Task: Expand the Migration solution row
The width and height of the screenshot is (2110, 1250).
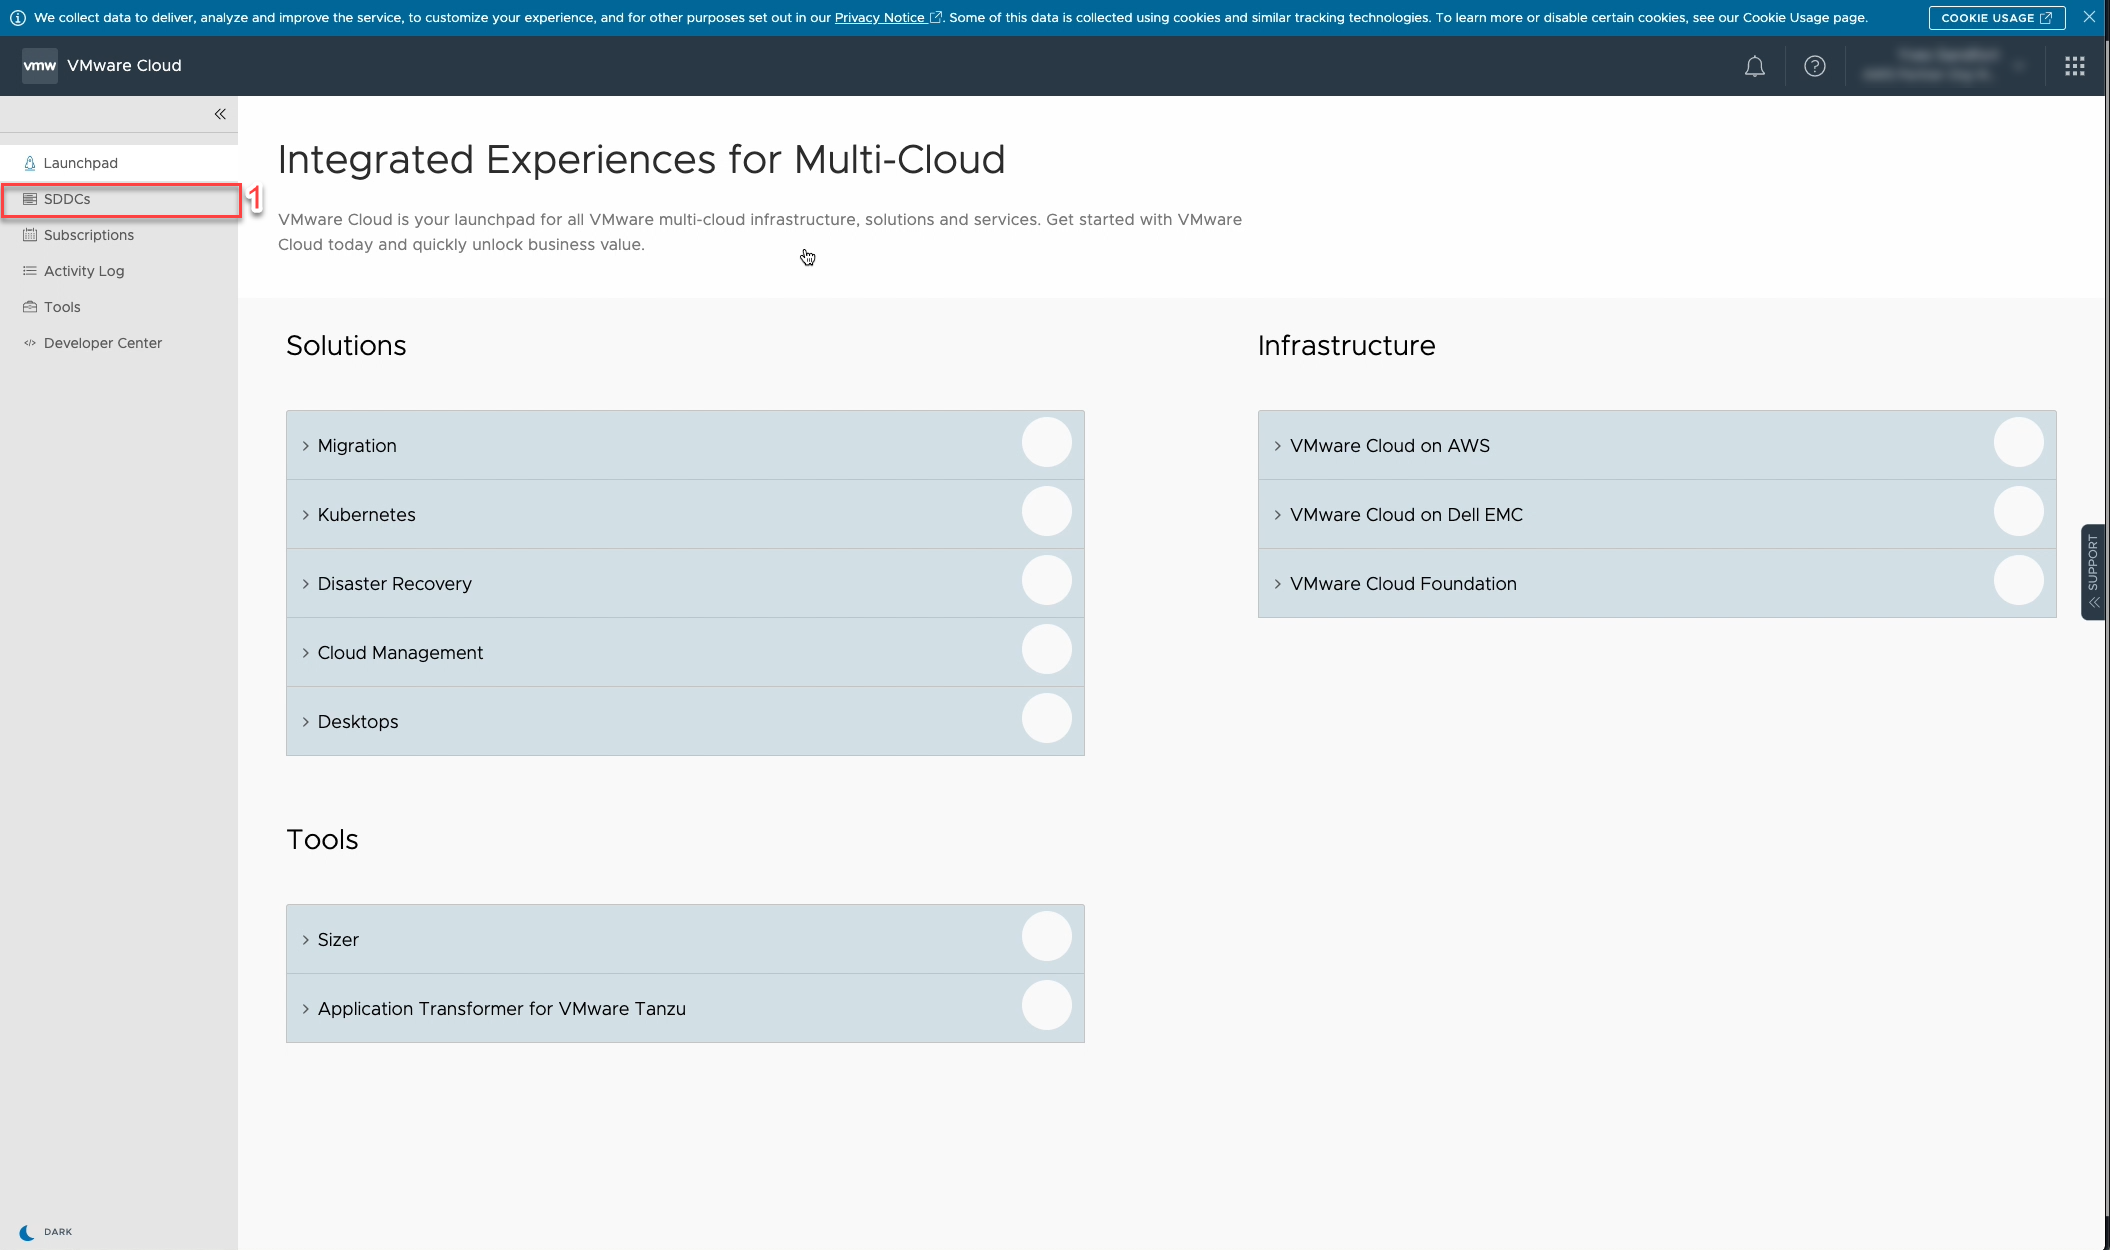Action: click(x=685, y=445)
